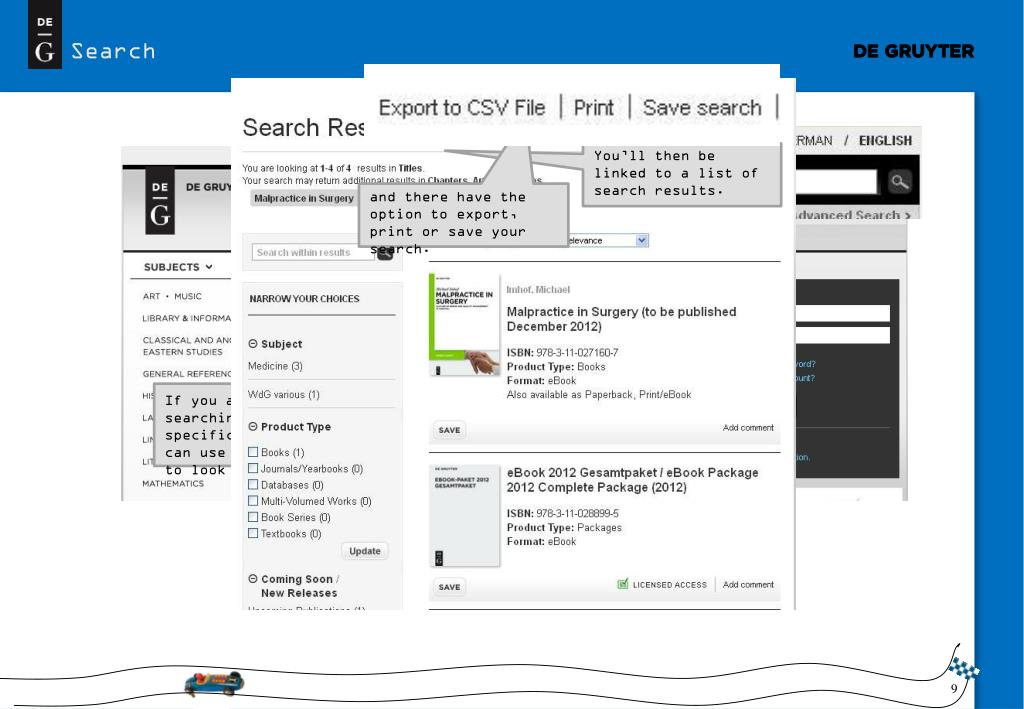Click the De Gruyter DG logo in slide header
The image size is (1024, 709).
click(44, 35)
